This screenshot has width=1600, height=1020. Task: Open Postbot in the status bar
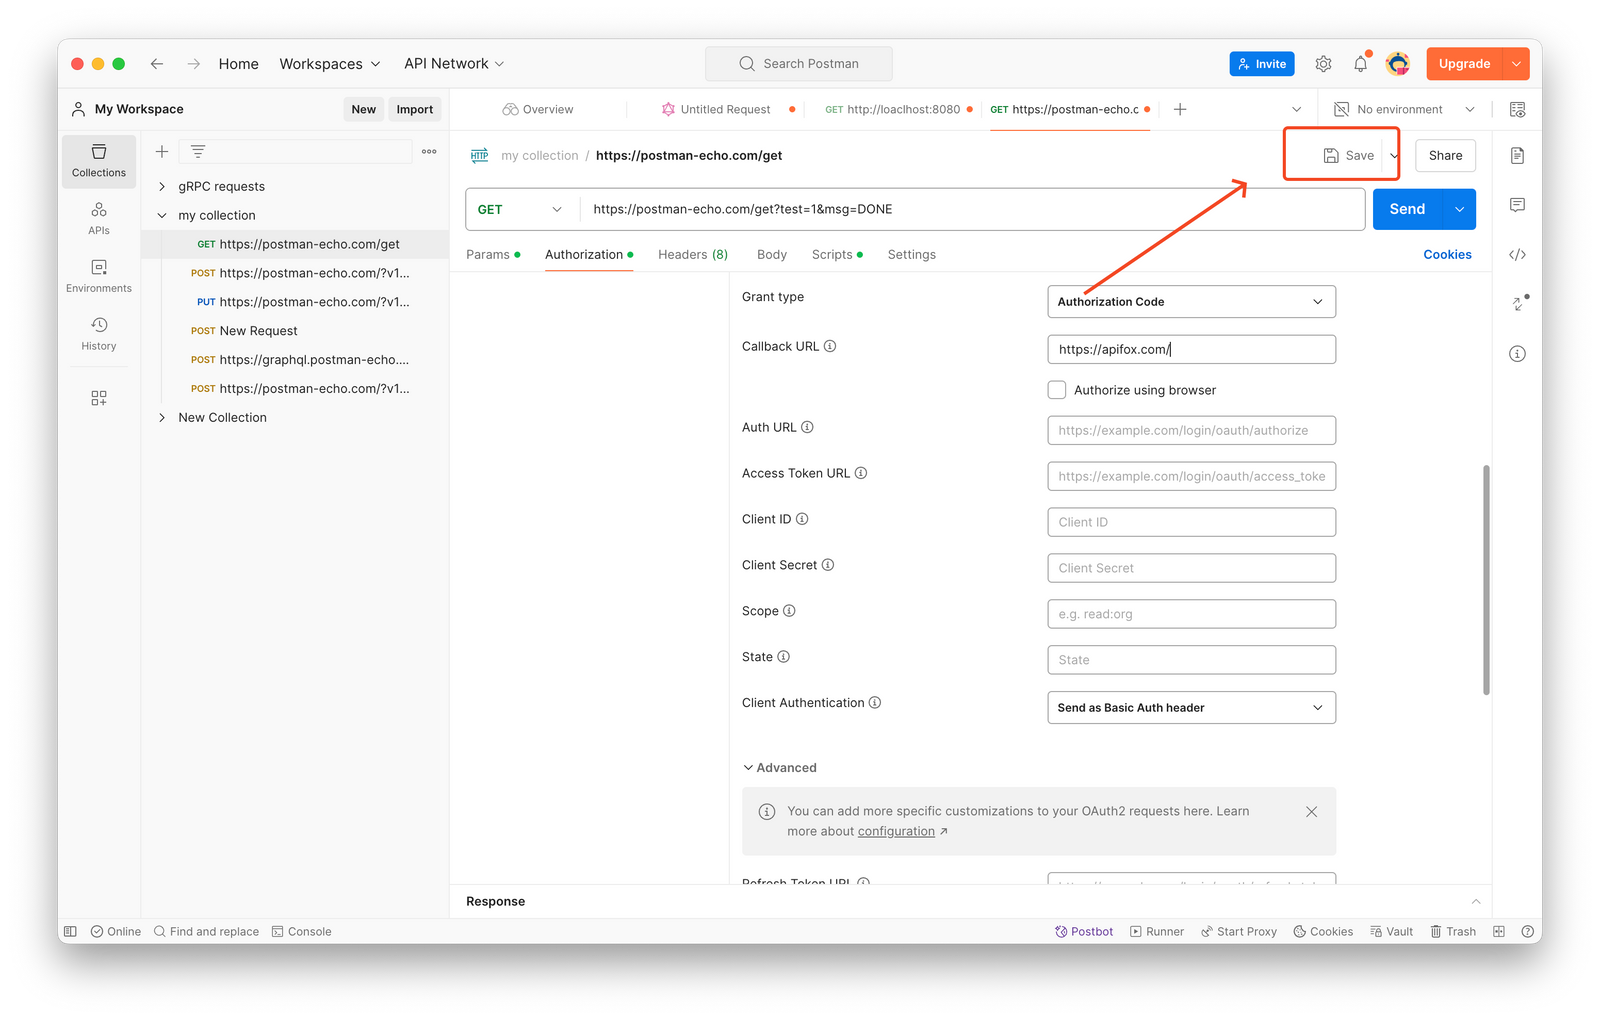[x=1084, y=931]
